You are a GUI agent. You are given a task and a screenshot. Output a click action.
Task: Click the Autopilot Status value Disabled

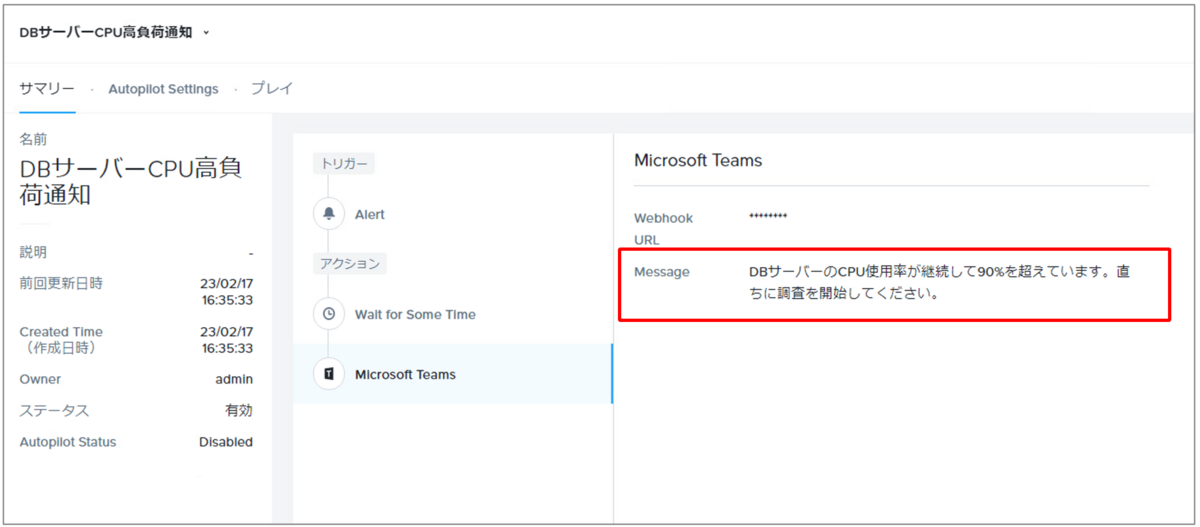point(226,441)
